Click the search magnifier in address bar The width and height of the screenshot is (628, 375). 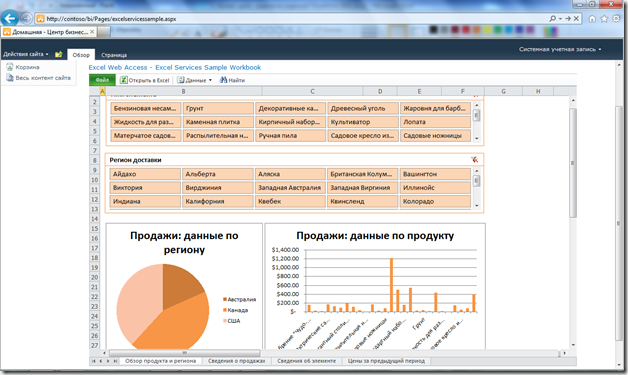(553, 18)
